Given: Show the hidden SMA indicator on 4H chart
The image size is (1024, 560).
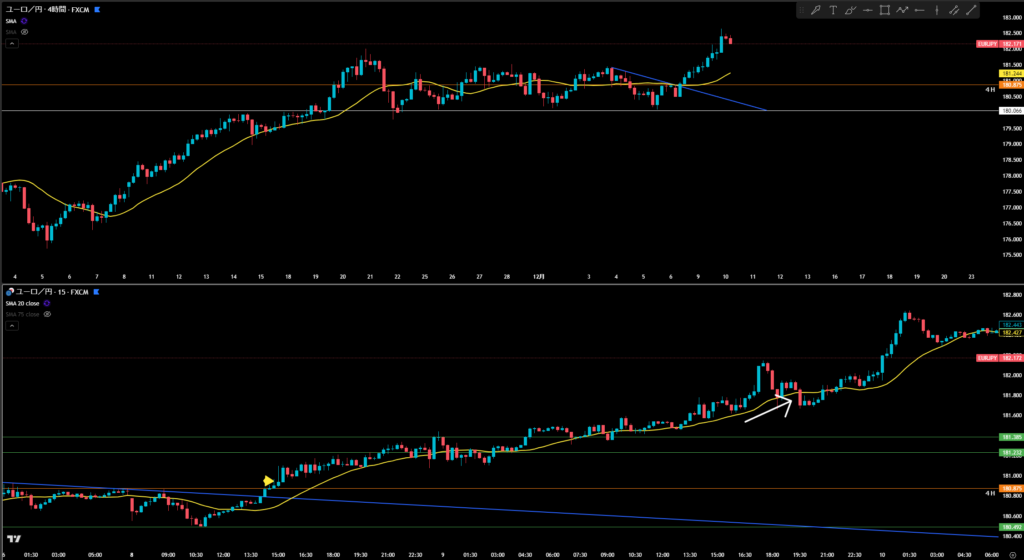Looking at the screenshot, I should (24, 32).
